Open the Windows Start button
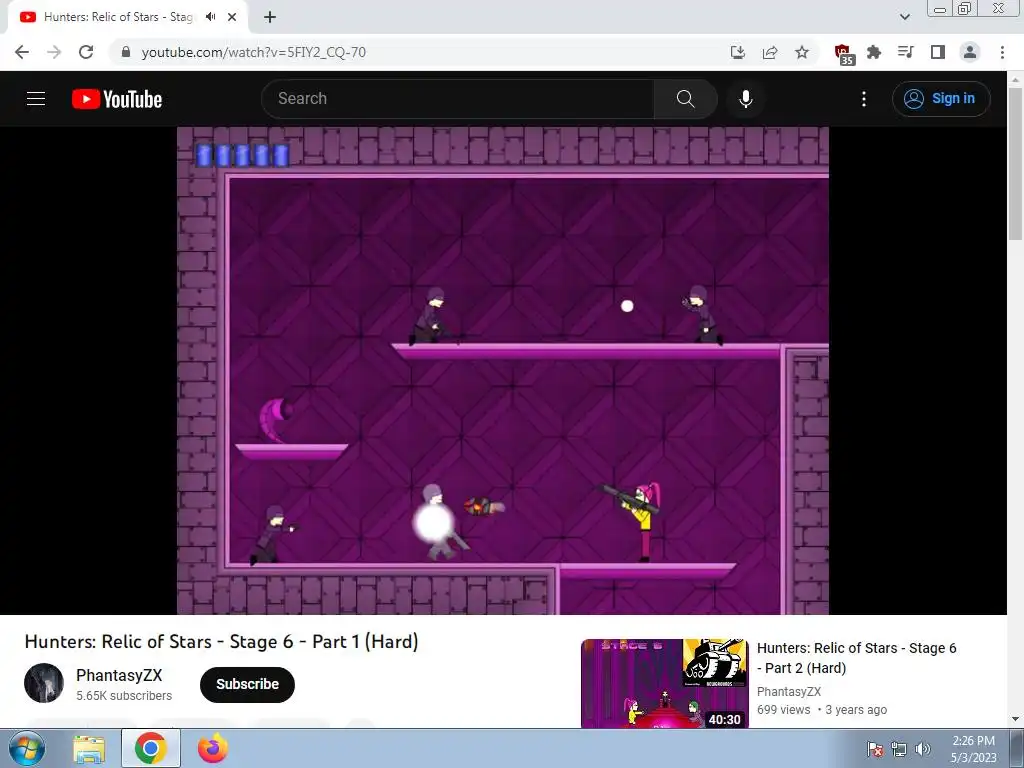The height and width of the screenshot is (768, 1024). click(26, 748)
